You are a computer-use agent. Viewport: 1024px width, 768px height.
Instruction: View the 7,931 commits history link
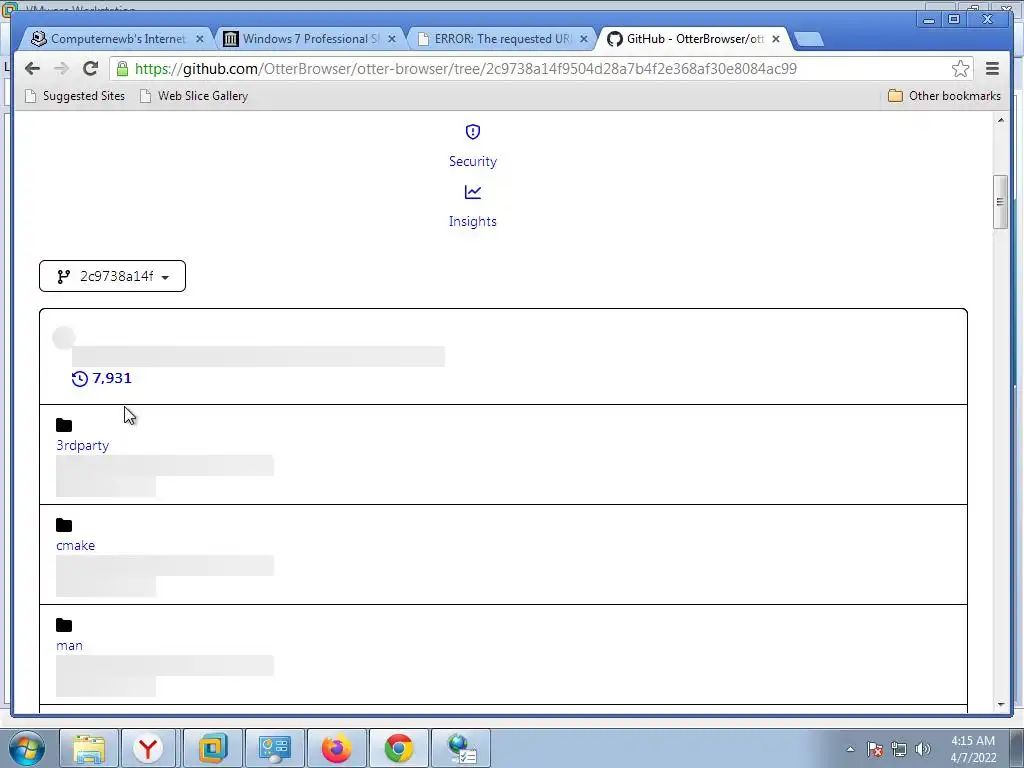point(102,378)
